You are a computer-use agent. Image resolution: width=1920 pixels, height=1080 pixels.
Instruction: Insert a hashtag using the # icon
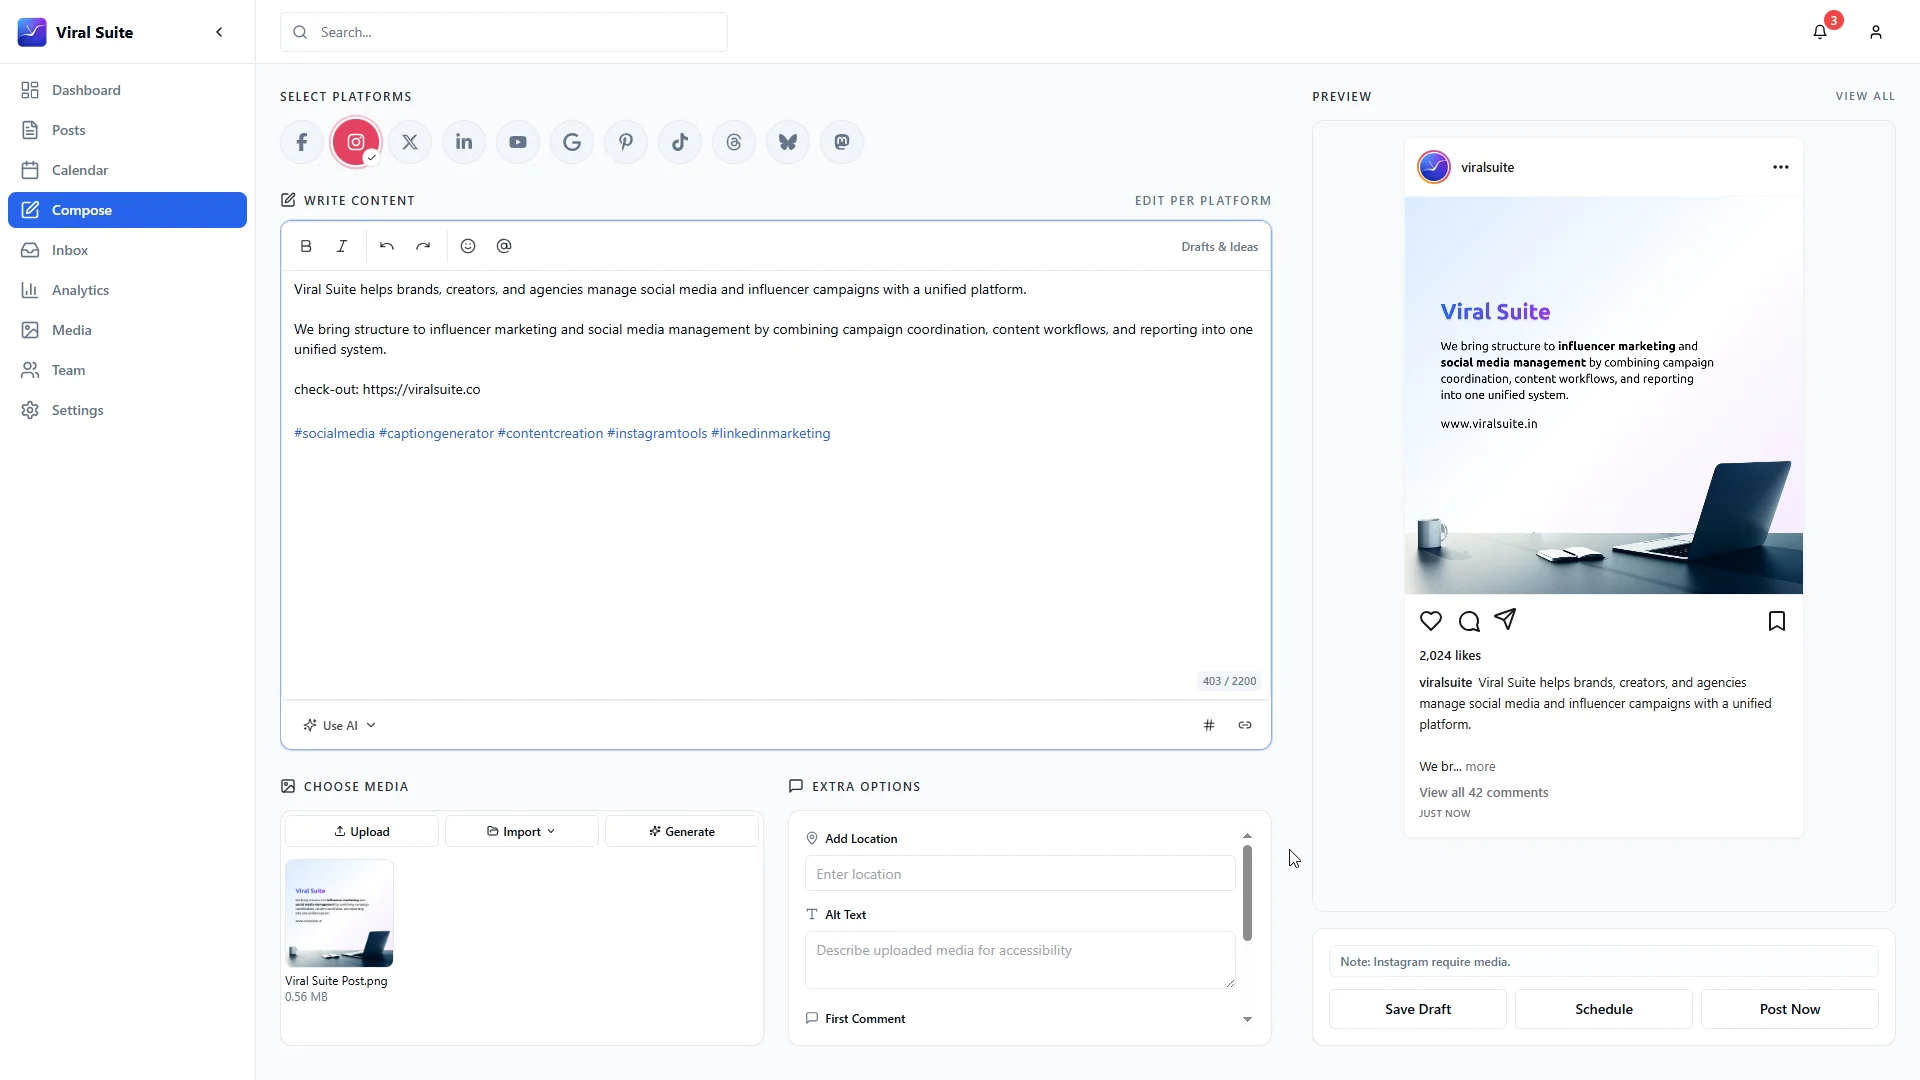coord(1208,724)
